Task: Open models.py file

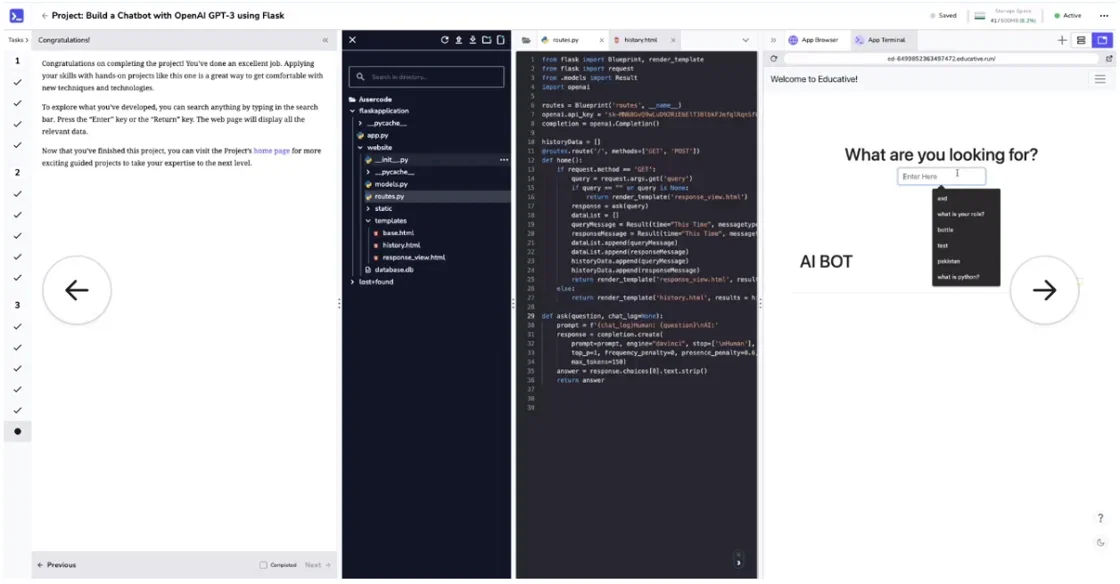Action: (x=391, y=184)
